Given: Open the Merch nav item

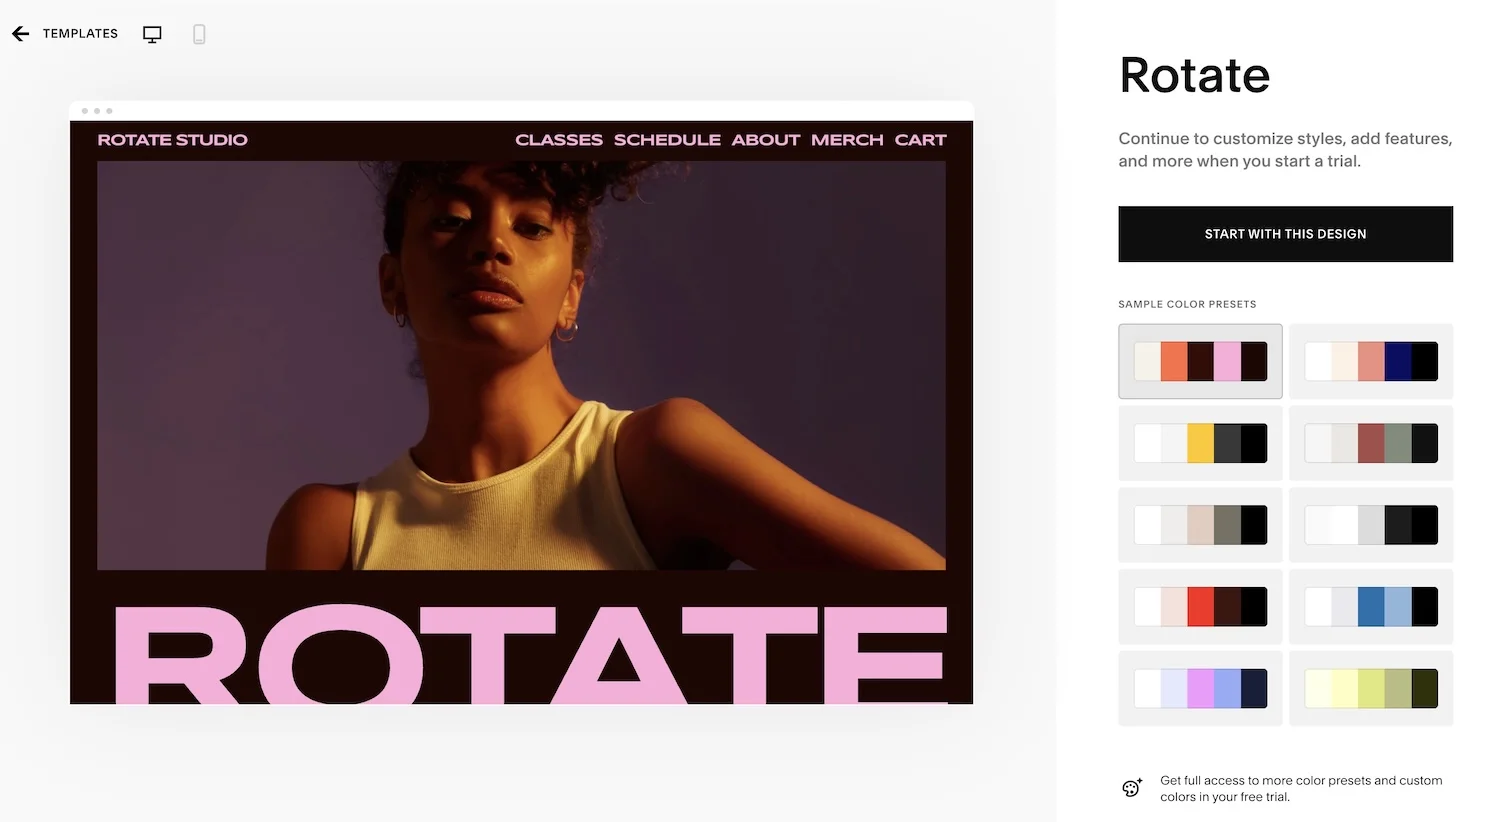Looking at the screenshot, I should tap(847, 140).
